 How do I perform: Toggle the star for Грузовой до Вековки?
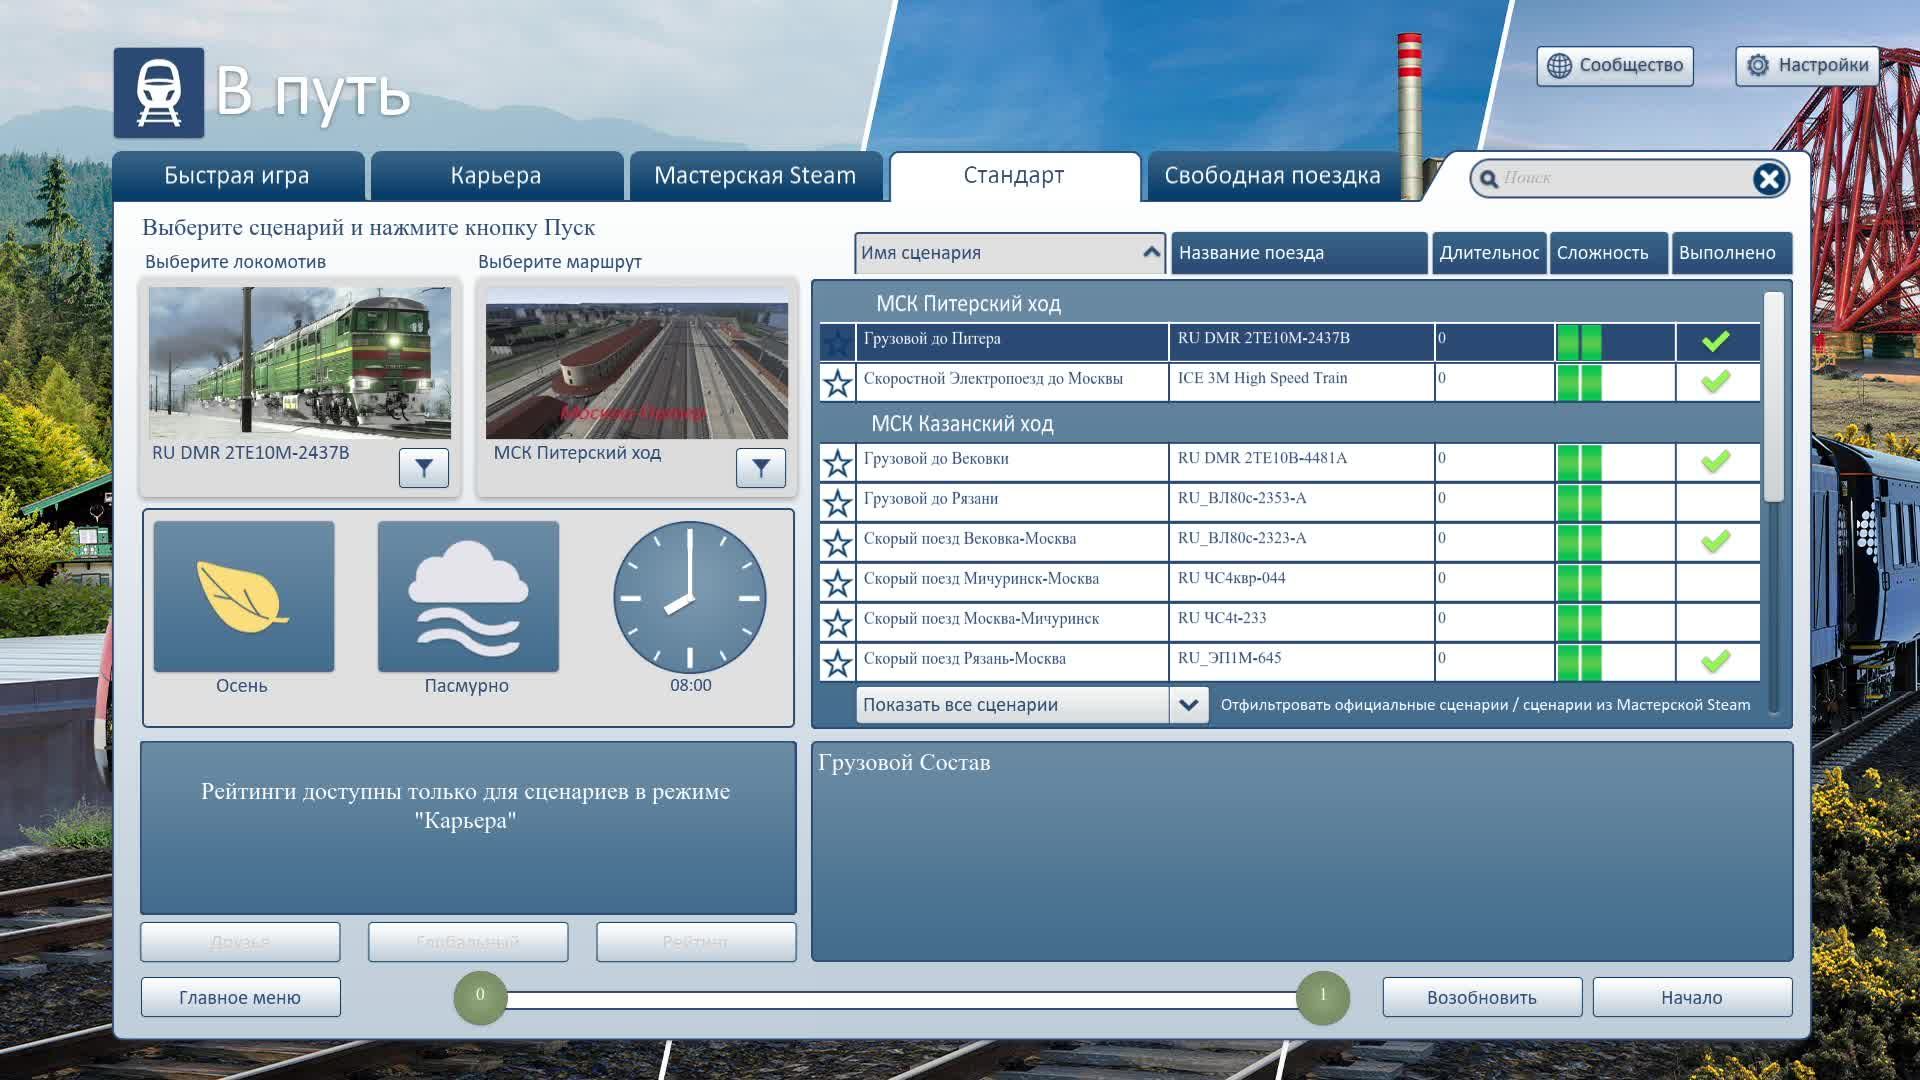836,461
